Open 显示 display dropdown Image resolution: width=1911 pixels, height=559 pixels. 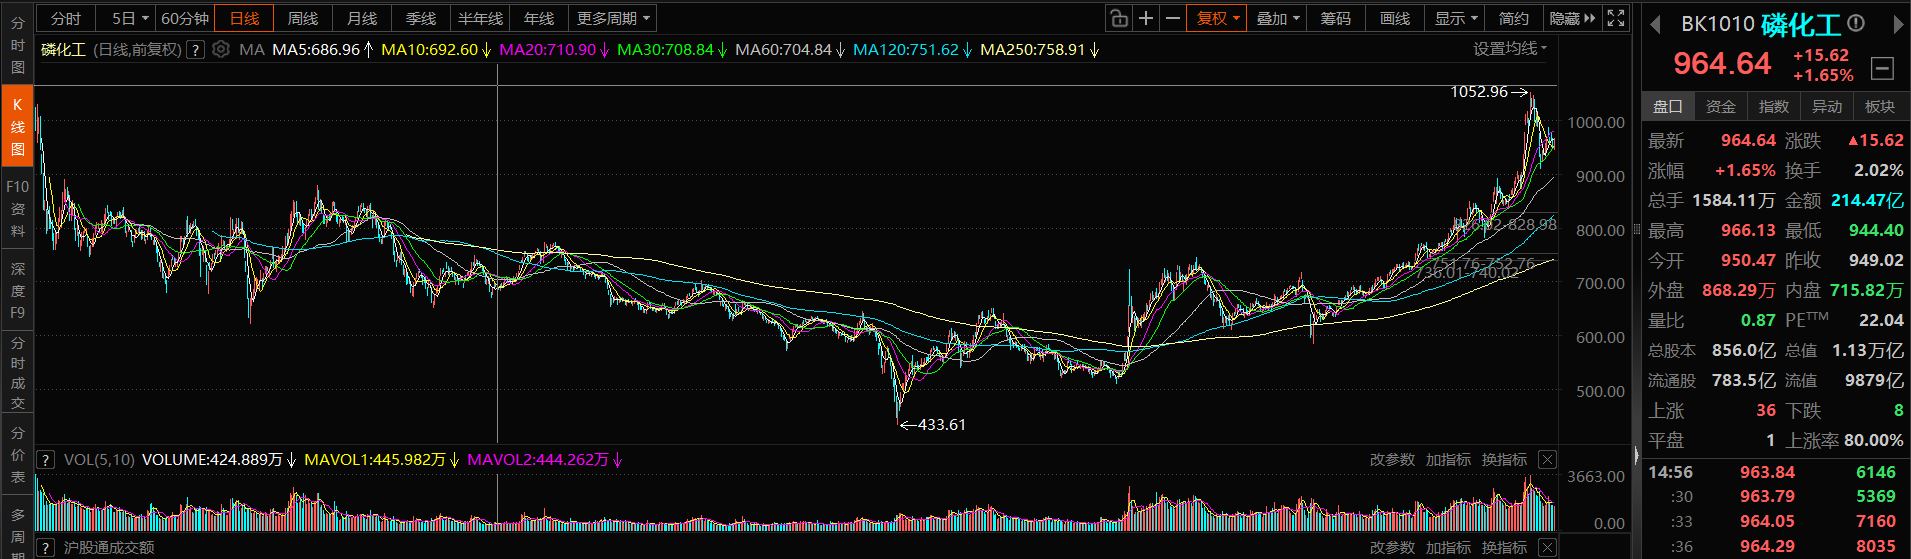[x=1456, y=18]
